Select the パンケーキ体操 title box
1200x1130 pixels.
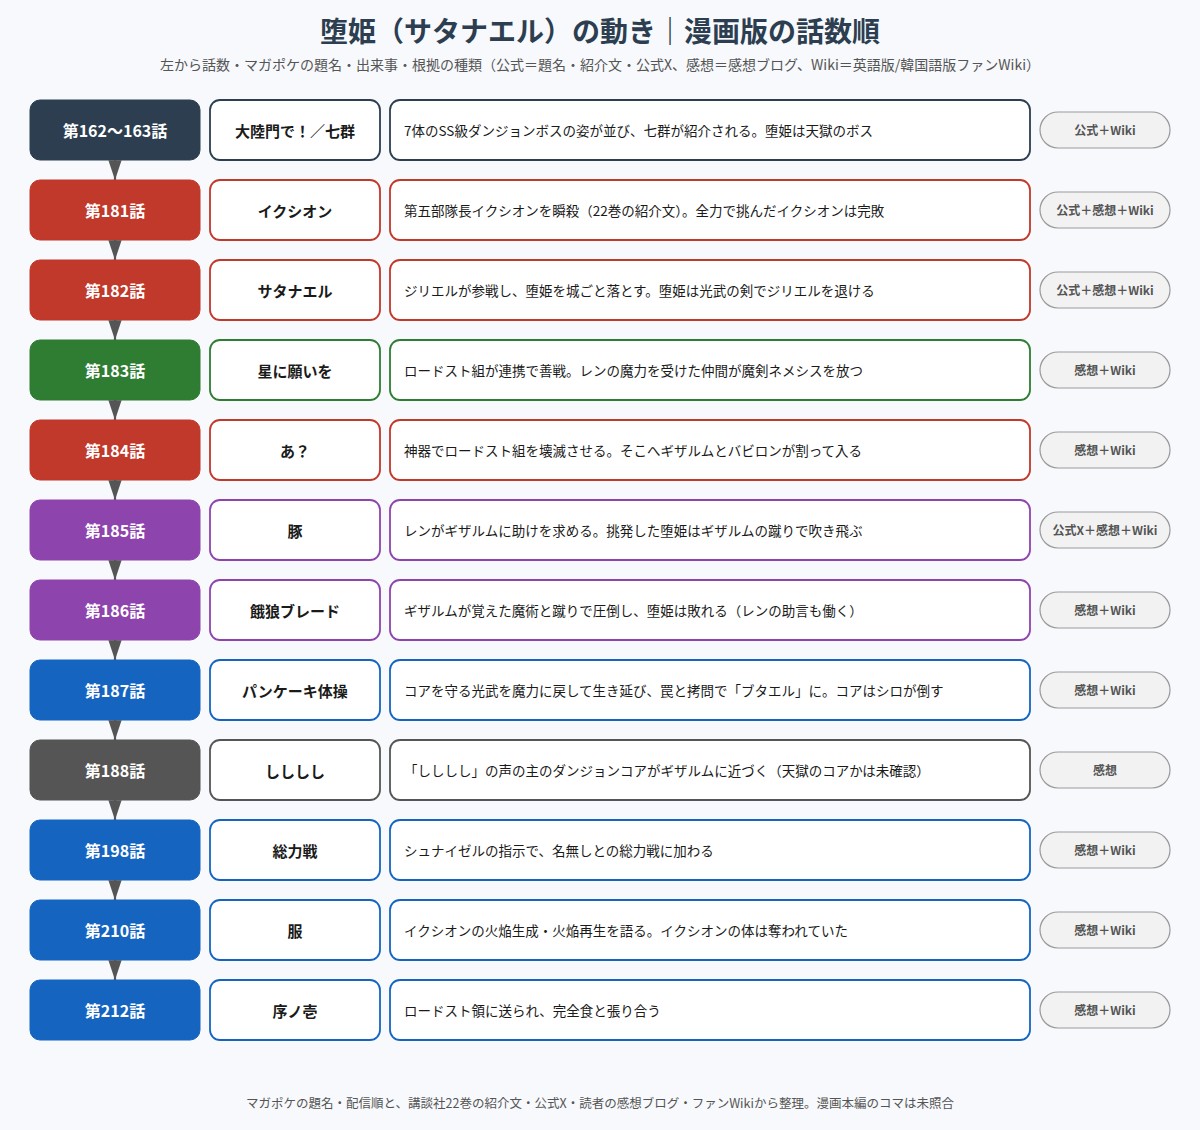coord(295,690)
